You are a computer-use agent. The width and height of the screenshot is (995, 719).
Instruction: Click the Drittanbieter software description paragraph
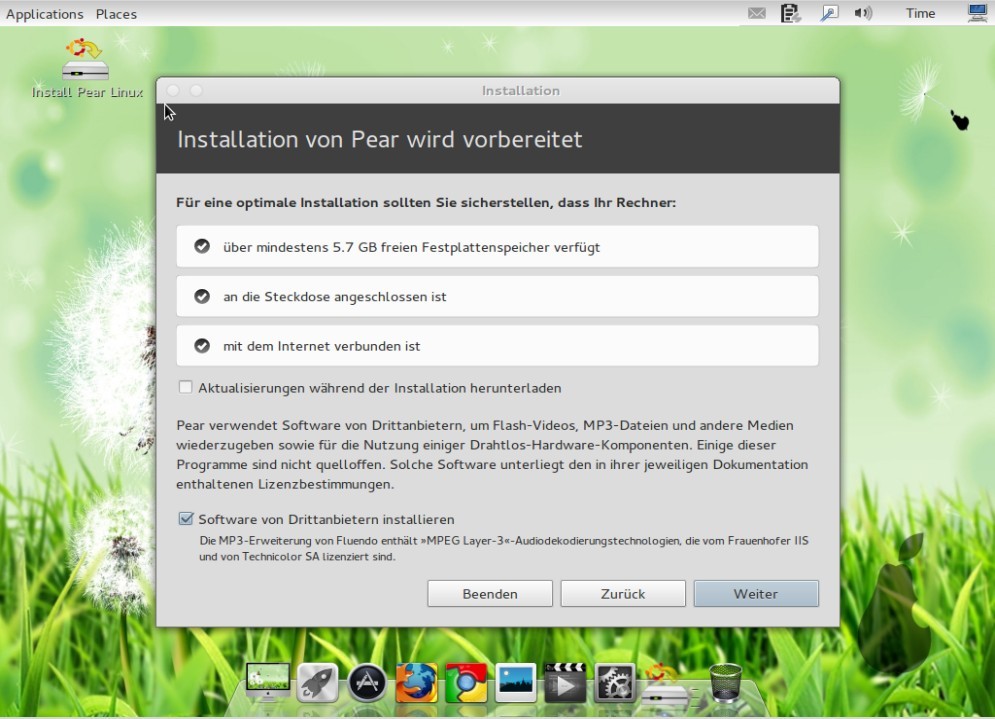[x=492, y=454]
